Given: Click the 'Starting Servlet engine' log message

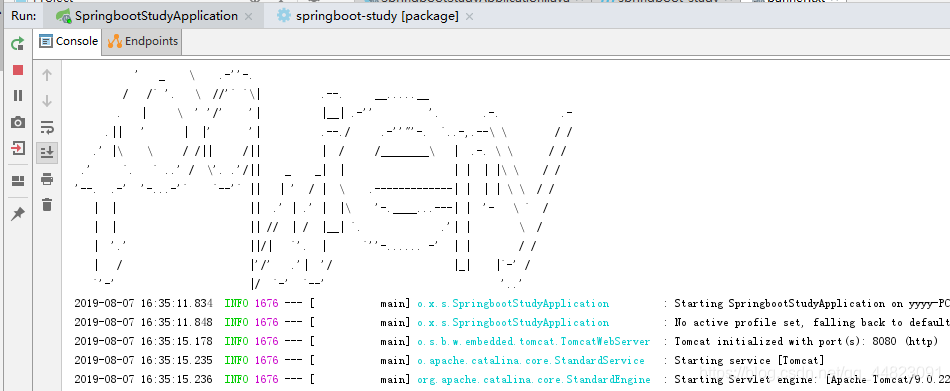Looking at the screenshot, I should pyautogui.click(x=811, y=379).
